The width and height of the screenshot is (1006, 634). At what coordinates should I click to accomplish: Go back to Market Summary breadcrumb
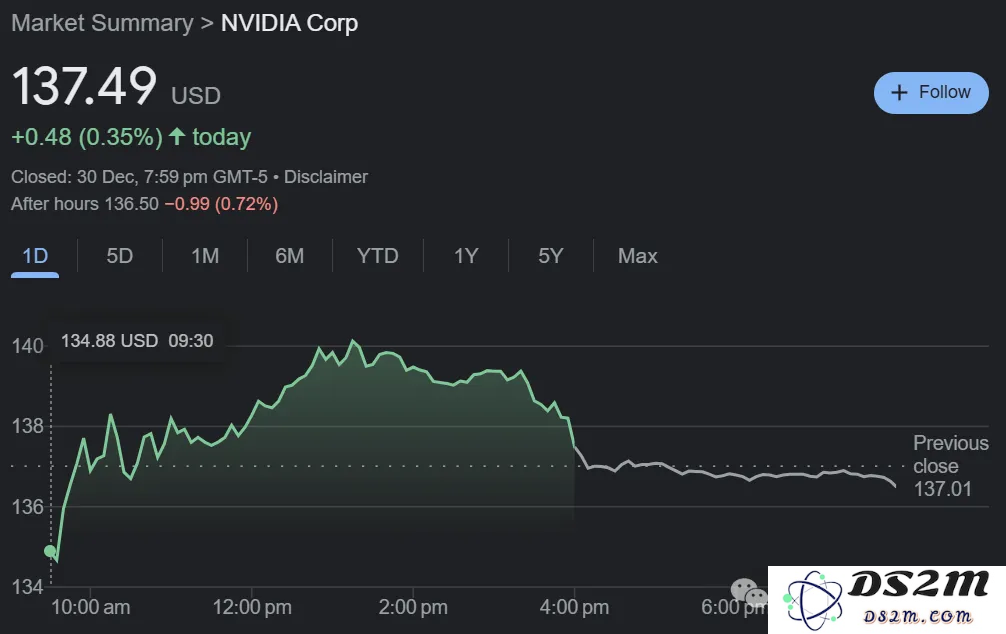(102, 23)
